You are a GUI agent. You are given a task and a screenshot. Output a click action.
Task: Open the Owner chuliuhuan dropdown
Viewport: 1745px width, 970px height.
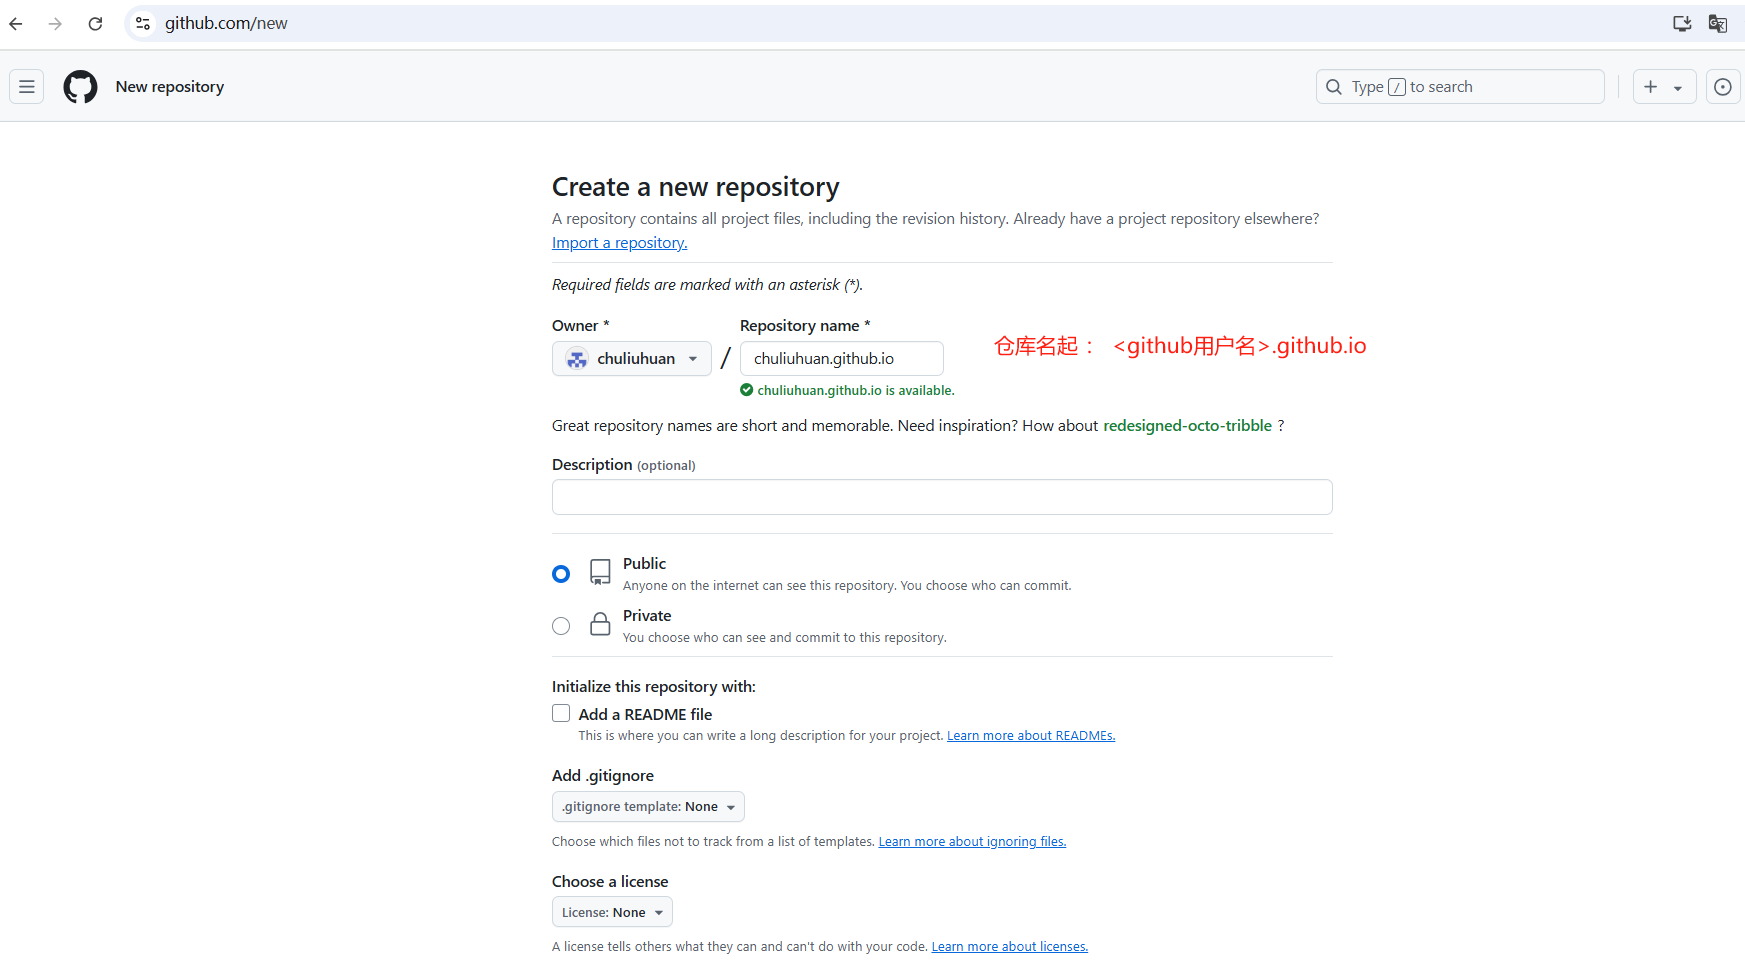632,359
